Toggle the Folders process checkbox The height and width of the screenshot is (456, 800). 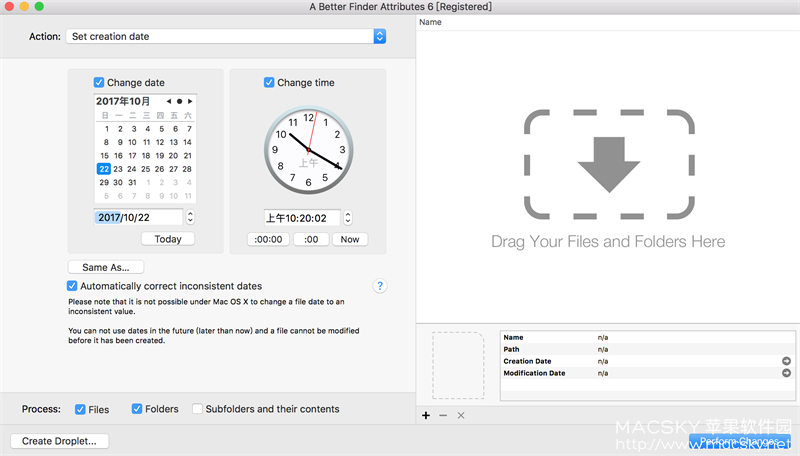(x=137, y=409)
